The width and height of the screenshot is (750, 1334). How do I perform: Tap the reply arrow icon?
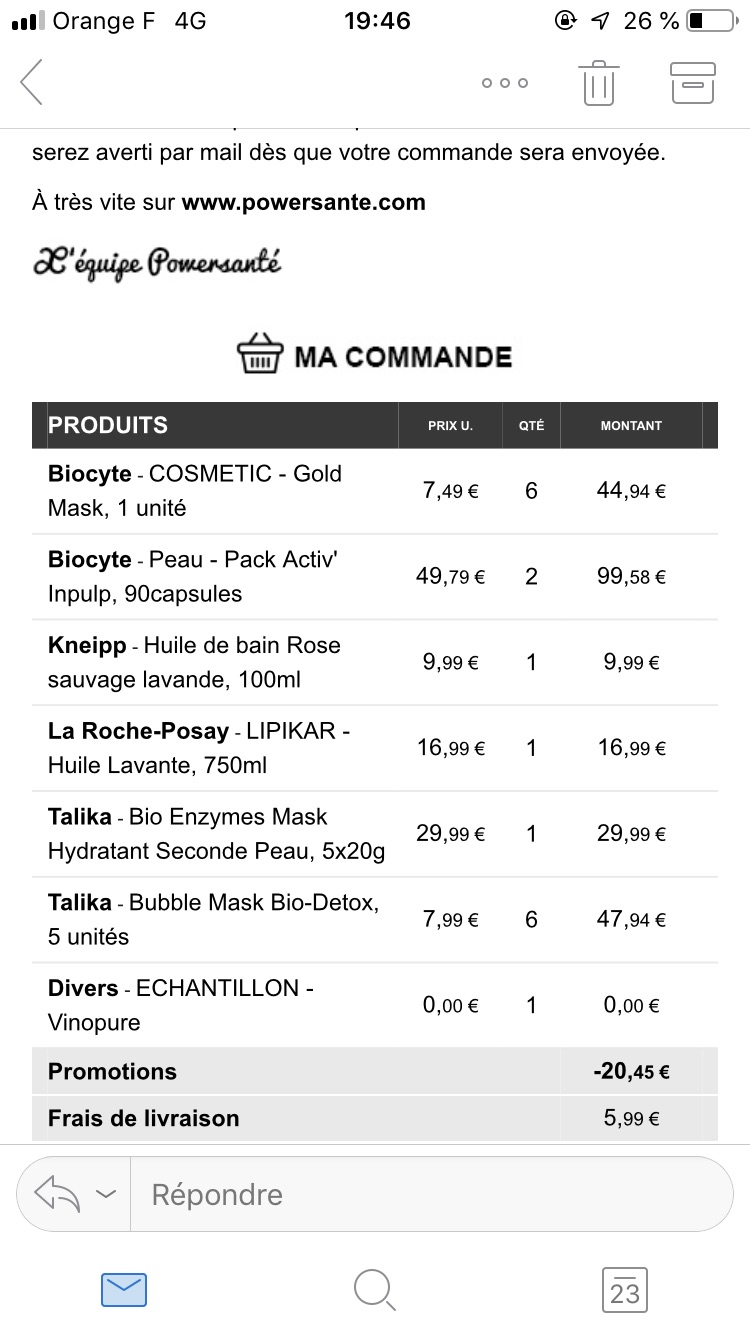tap(56, 1193)
